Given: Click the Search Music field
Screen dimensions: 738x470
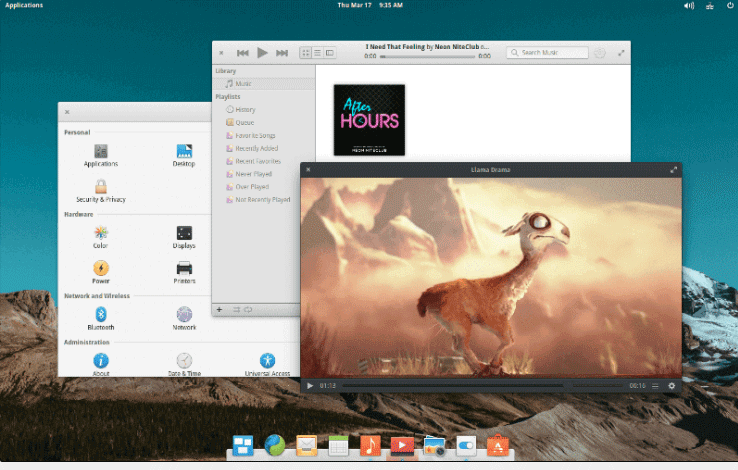Looking at the screenshot, I should click(x=547, y=53).
